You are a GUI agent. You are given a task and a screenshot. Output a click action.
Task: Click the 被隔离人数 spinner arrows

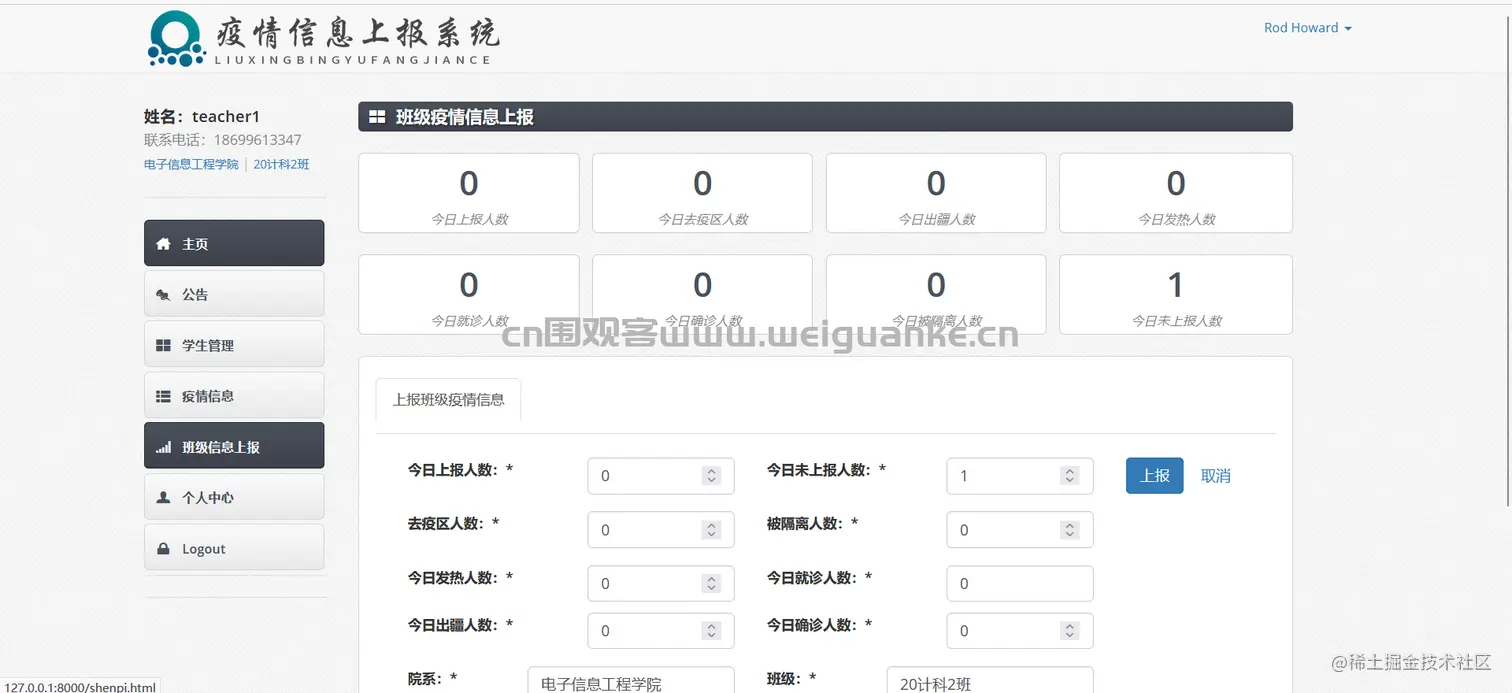[x=1070, y=530]
